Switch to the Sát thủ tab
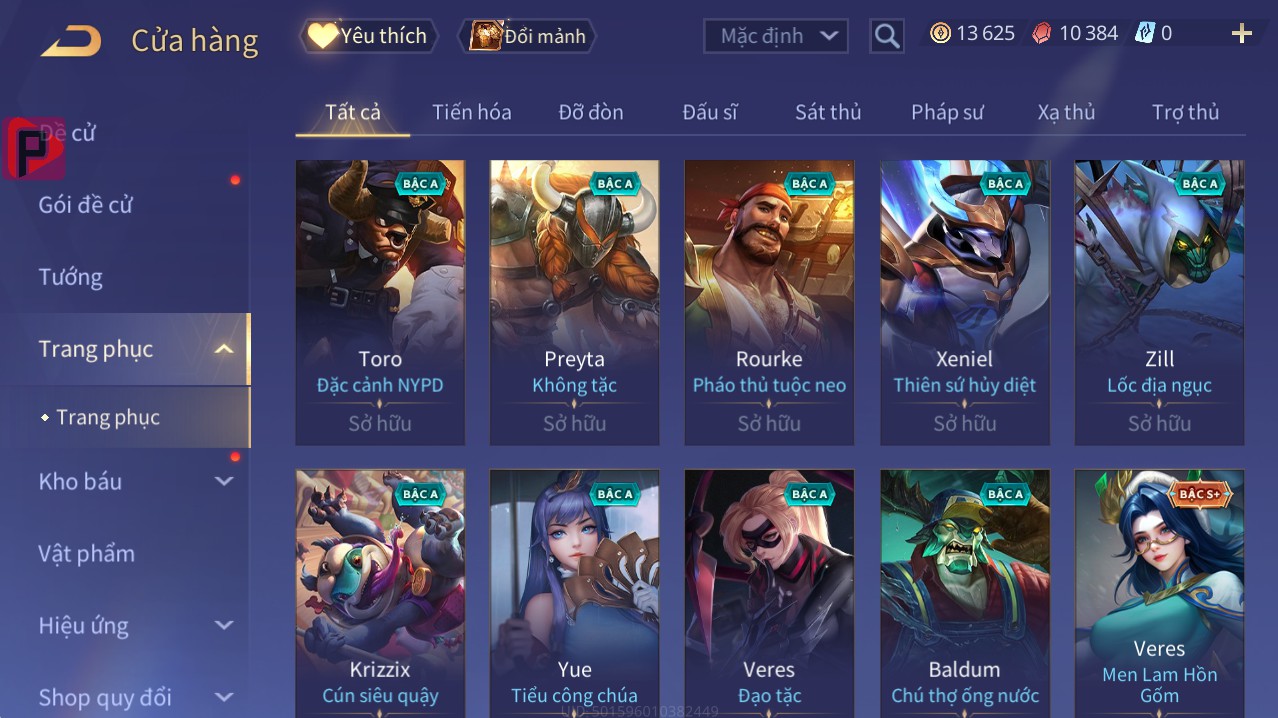1278x718 pixels. [828, 112]
